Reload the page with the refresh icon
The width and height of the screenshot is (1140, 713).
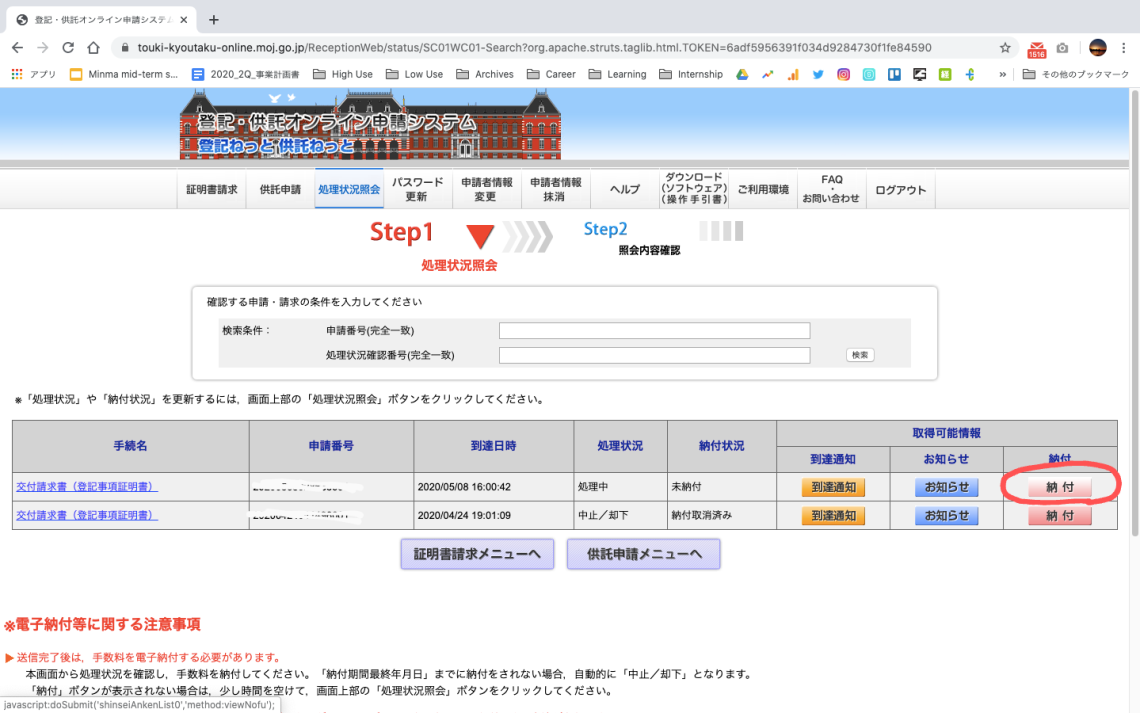click(x=68, y=45)
